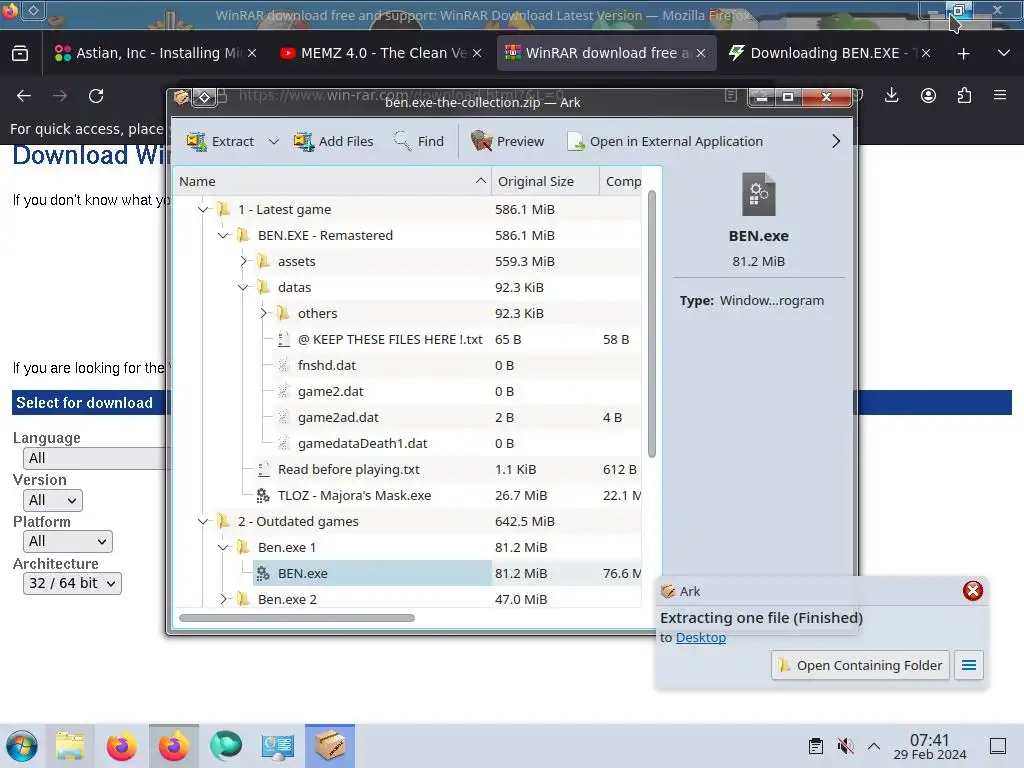Show hidden system tray icons
Viewport: 1024px width, 768px height.
click(874, 746)
